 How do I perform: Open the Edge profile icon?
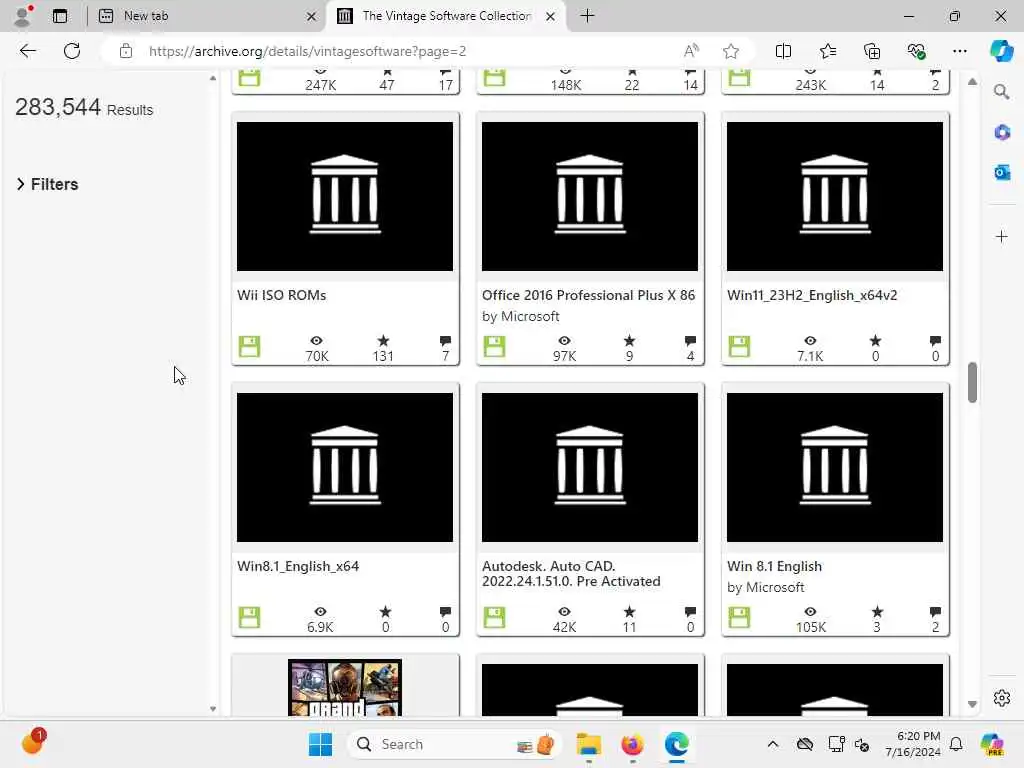click(23, 16)
